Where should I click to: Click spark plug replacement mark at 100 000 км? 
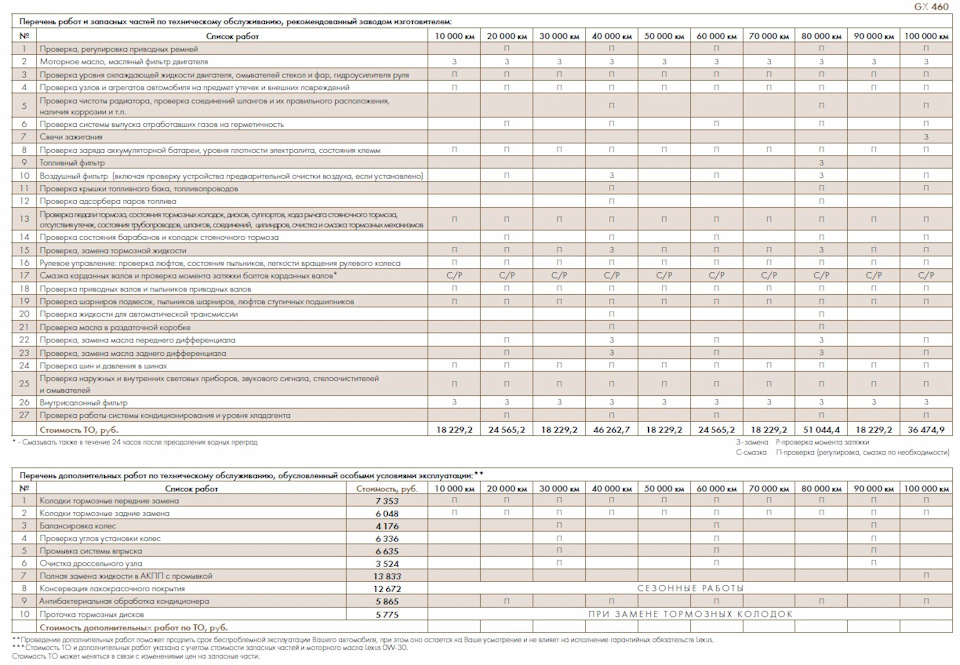926,137
